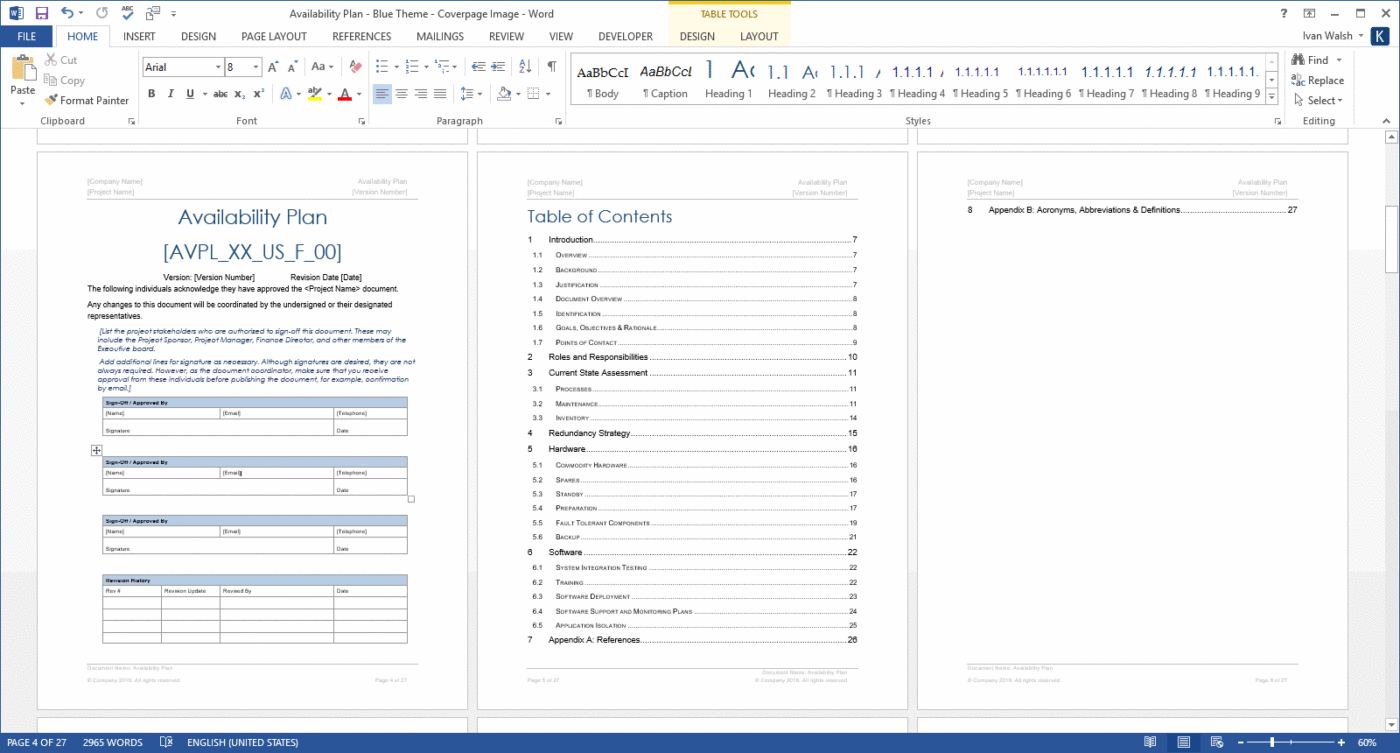Select the Format Painter tool
The width and height of the screenshot is (1400, 753).
pos(86,100)
